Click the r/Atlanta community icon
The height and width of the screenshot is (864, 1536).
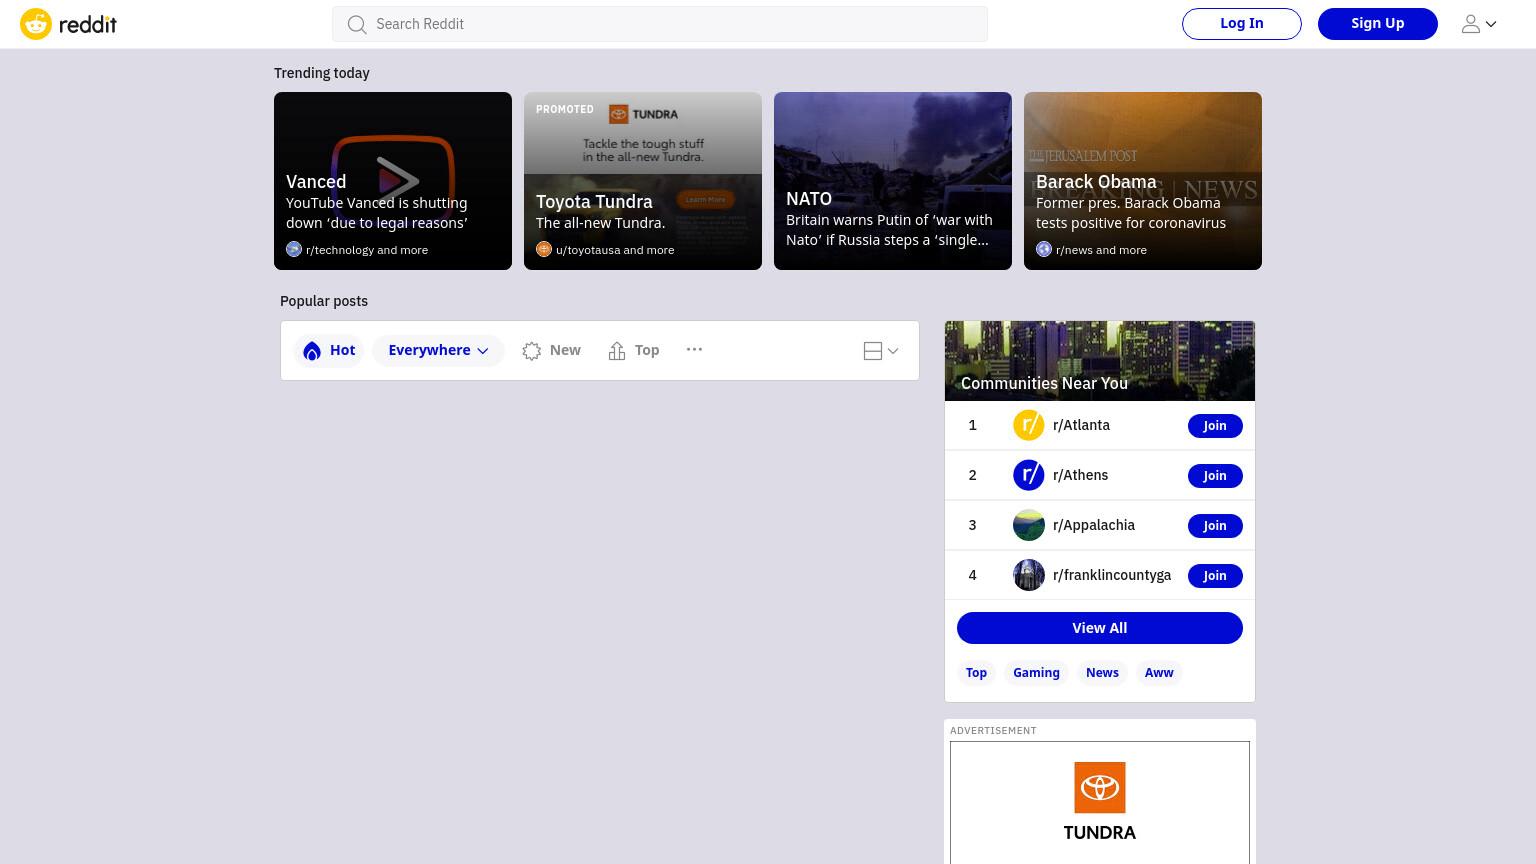click(1029, 425)
